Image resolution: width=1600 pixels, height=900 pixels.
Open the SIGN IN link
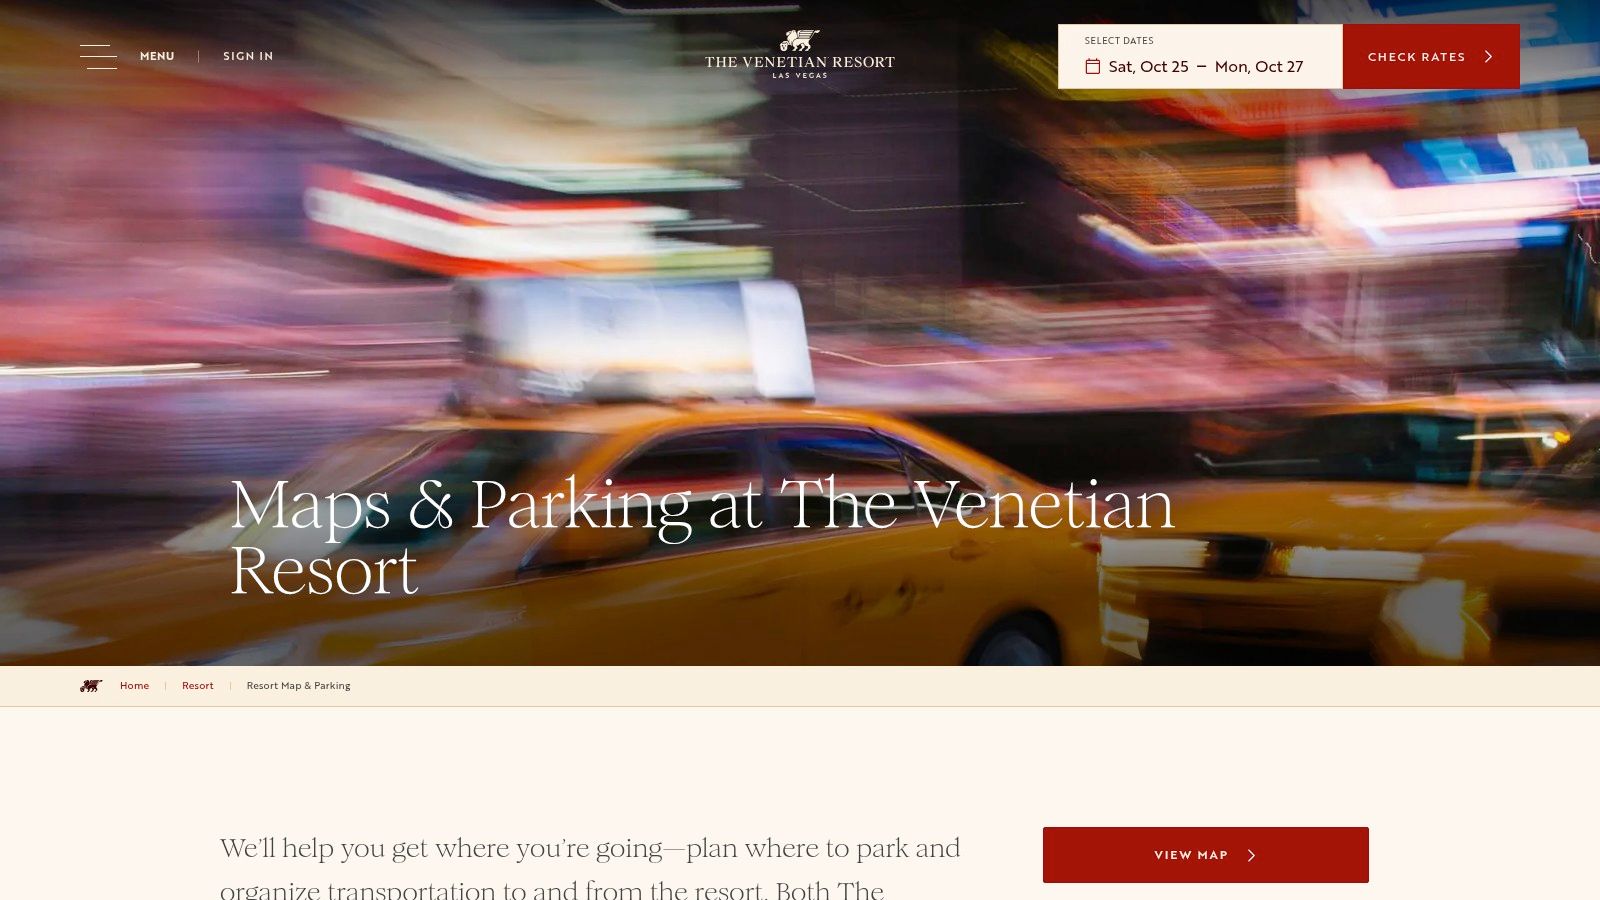point(248,56)
